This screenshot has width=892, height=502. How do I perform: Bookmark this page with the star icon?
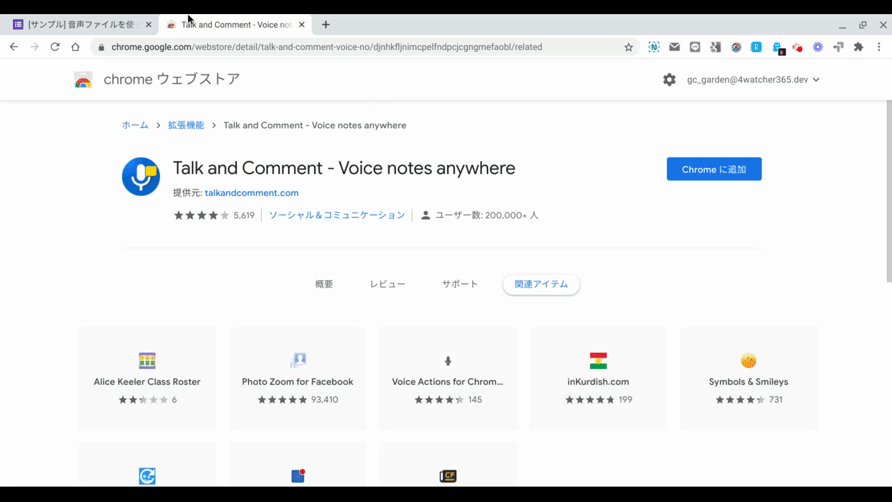click(628, 47)
